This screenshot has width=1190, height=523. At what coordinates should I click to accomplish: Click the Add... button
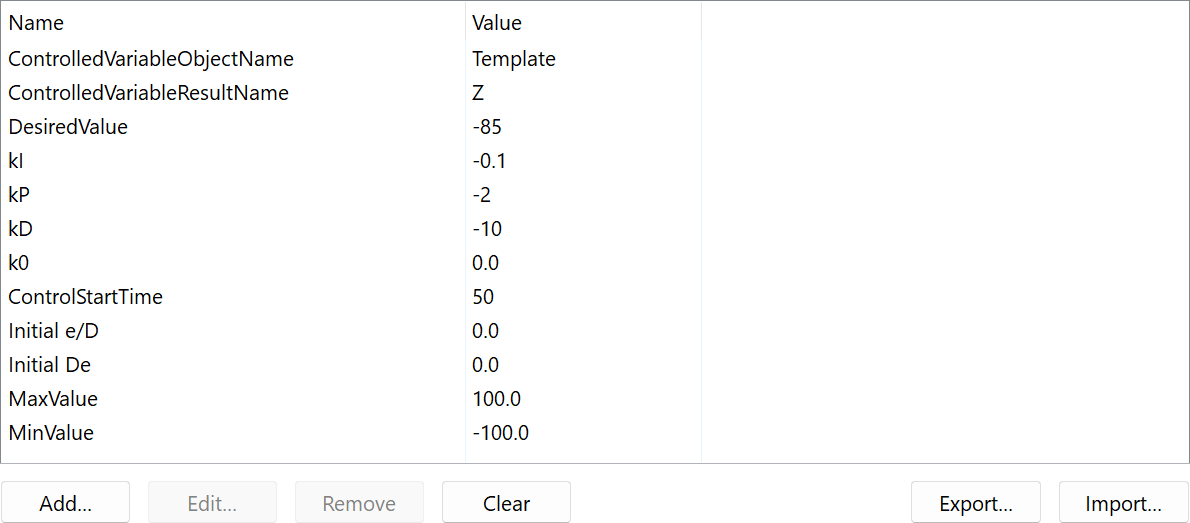point(66,503)
